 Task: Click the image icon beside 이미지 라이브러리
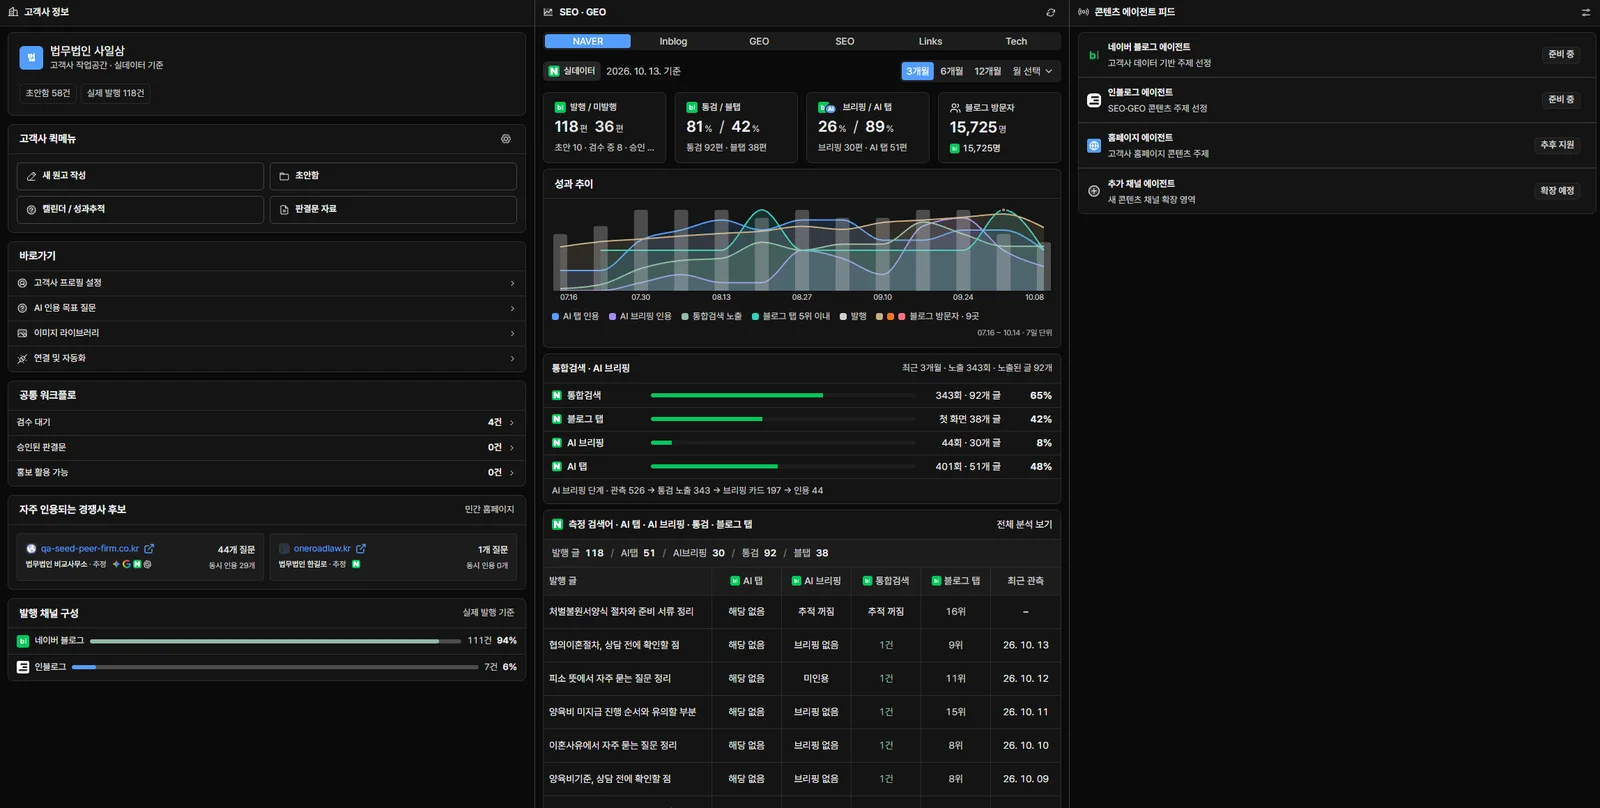tap(22, 333)
